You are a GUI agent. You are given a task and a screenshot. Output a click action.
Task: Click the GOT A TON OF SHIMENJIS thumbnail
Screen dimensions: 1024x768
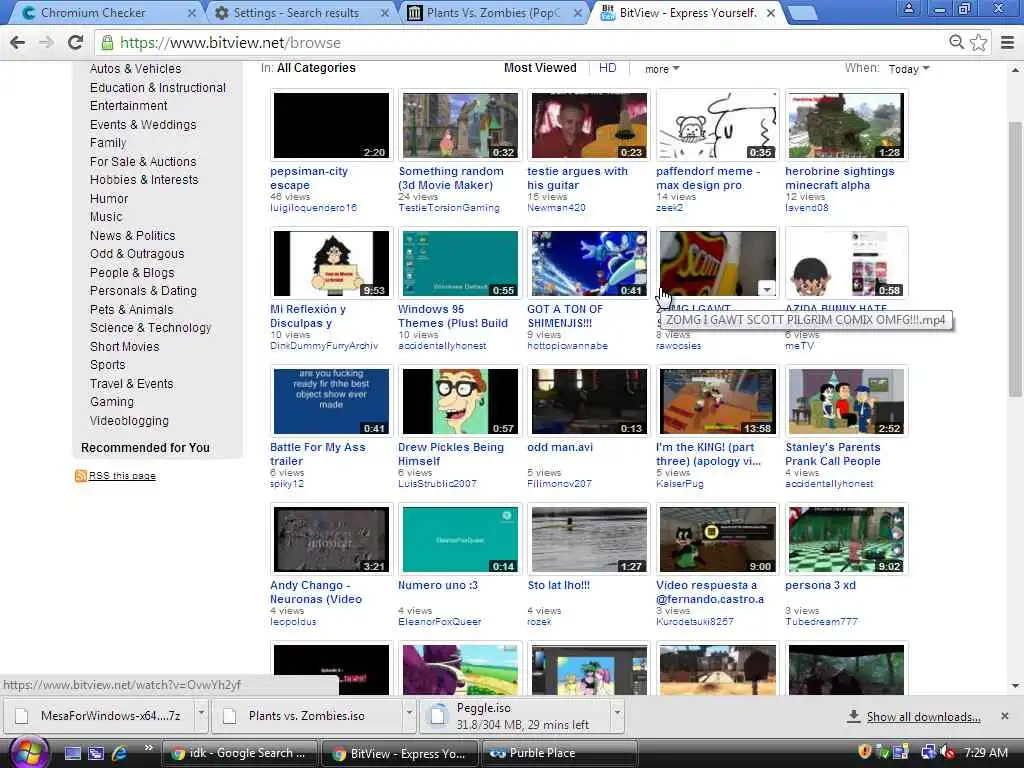[589, 263]
